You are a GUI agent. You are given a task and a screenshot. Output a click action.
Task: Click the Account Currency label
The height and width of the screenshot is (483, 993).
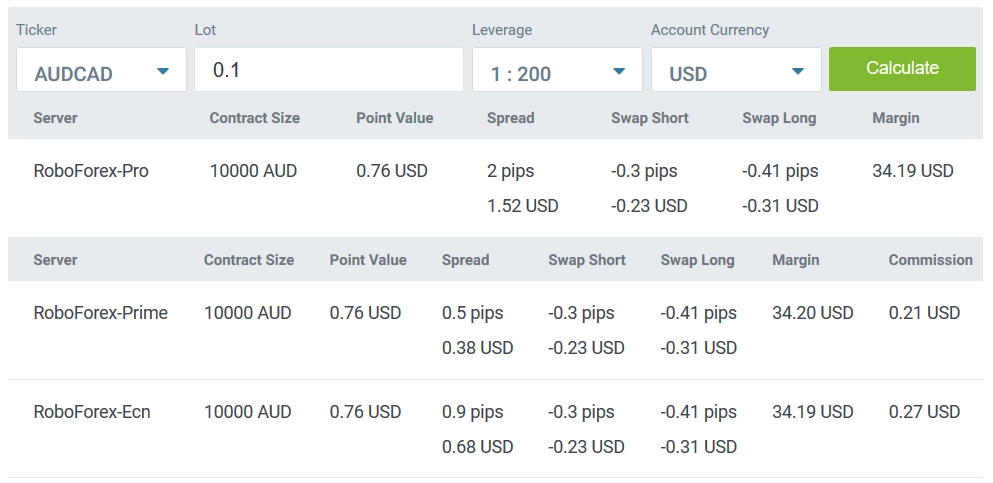[x=710, y=30]
